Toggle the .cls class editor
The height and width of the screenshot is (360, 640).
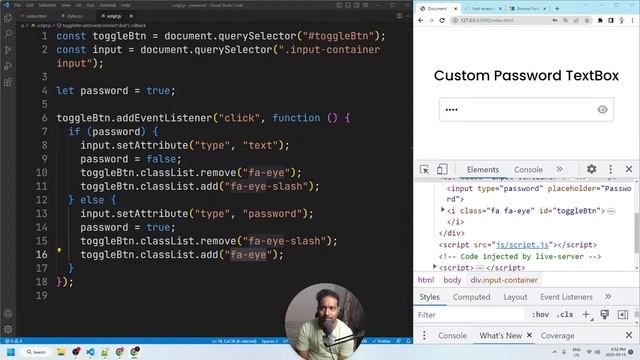pyautogui.click(x=565, y=315)
